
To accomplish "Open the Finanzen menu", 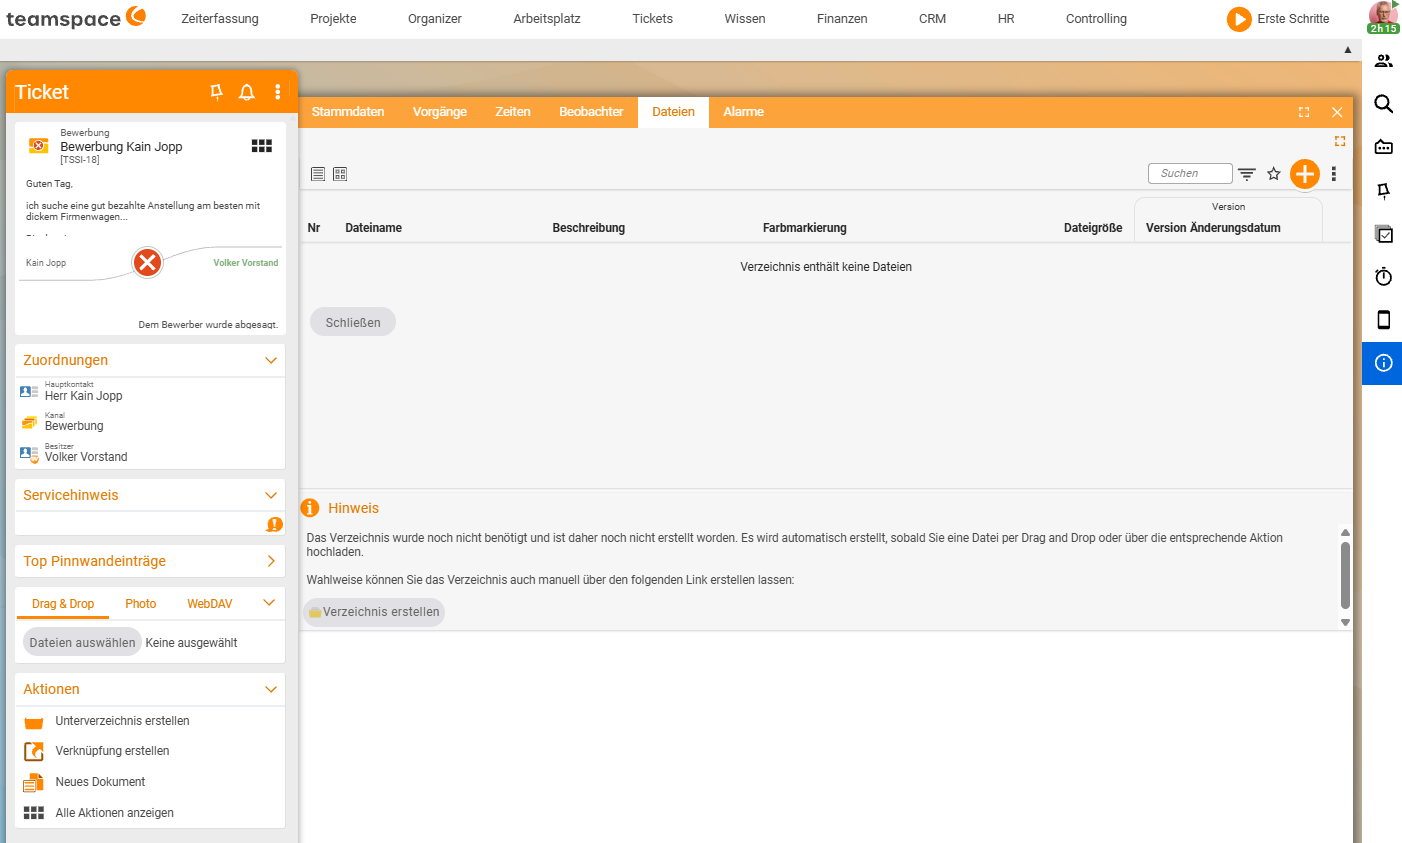I will (842, 19).
